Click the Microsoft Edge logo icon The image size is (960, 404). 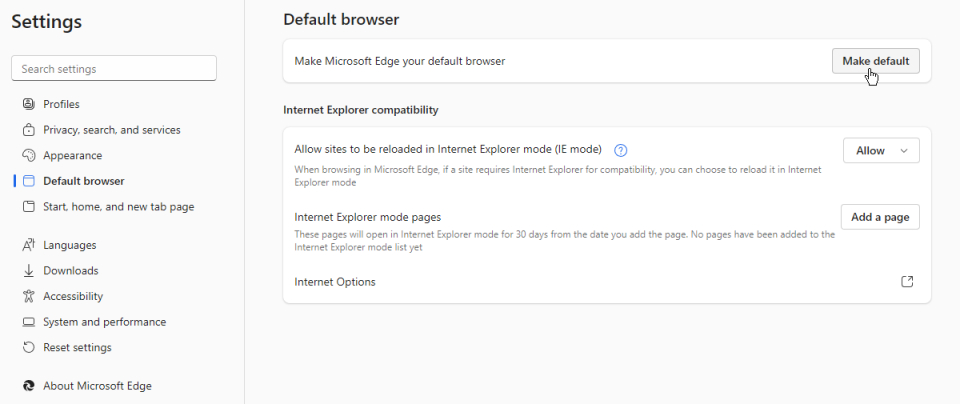[x=28, y=386]
